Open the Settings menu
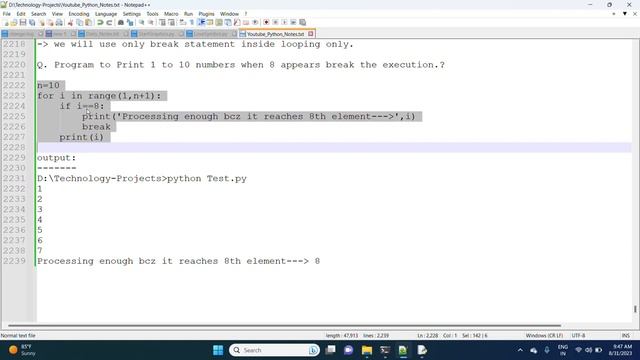 [131, 14]
